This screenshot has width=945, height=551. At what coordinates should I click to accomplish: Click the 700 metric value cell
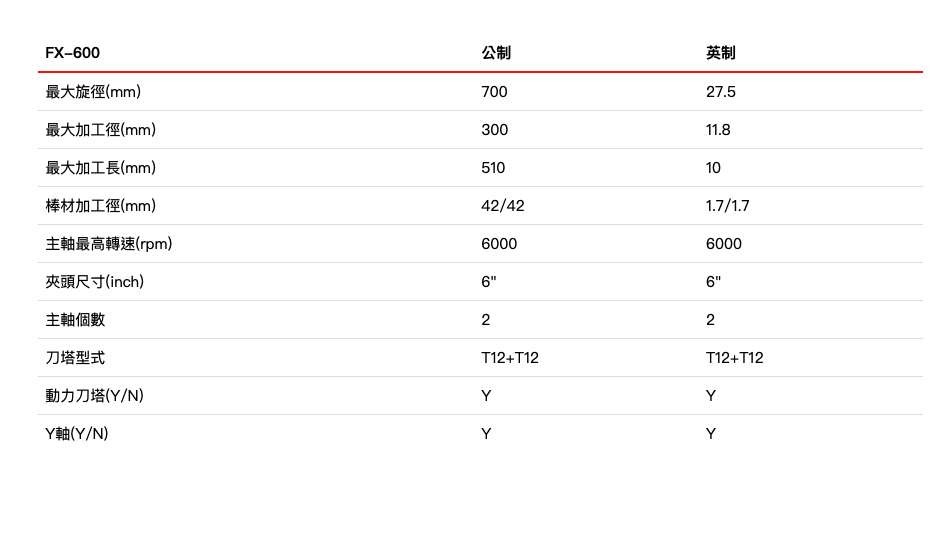tap(494, 92)
